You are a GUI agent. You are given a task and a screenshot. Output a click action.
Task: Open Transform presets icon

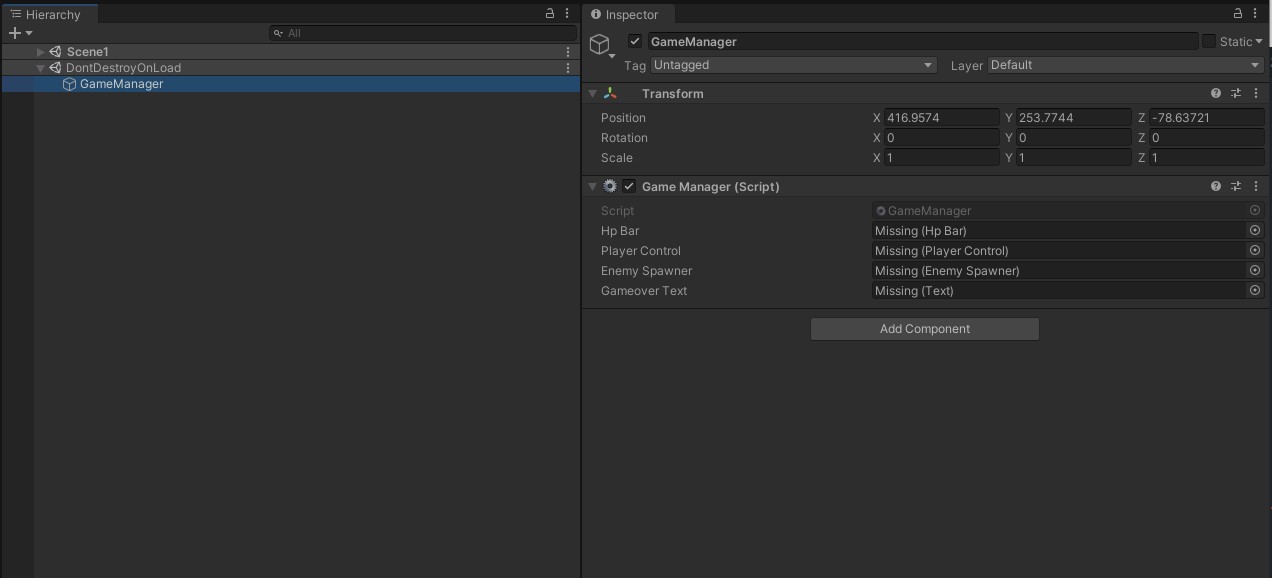pyautogui.click(x=1236, y=93)
